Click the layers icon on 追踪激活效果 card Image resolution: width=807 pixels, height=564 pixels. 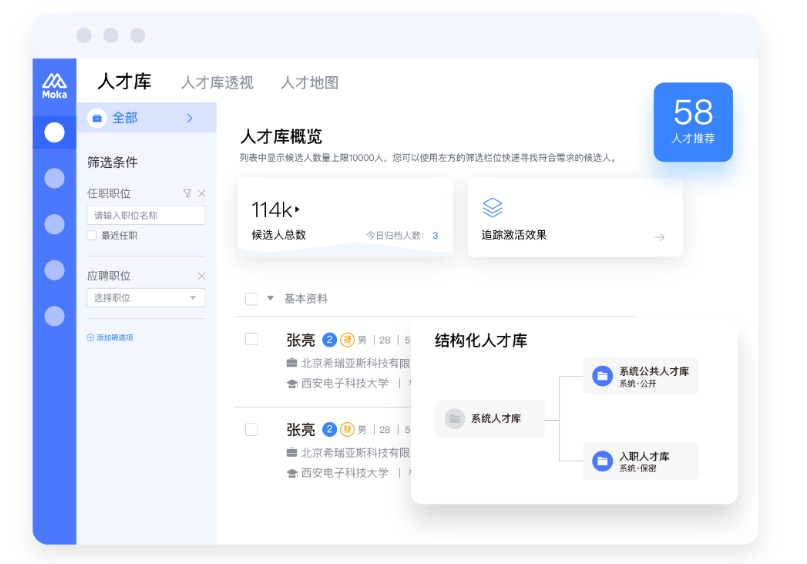pos(492,207)
